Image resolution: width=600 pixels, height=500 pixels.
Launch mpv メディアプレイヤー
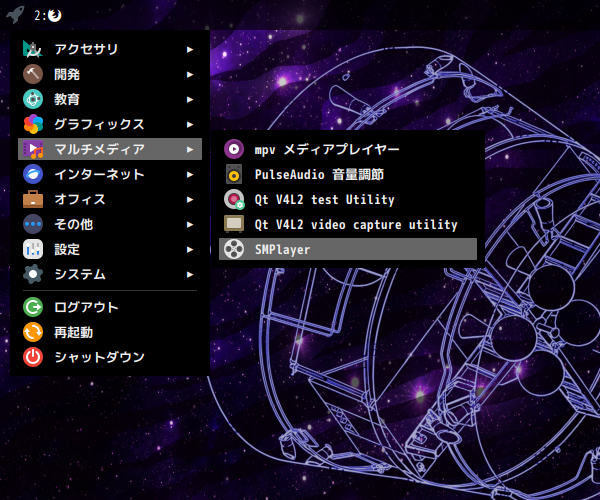pyautogui.click(x=348, y=149)
